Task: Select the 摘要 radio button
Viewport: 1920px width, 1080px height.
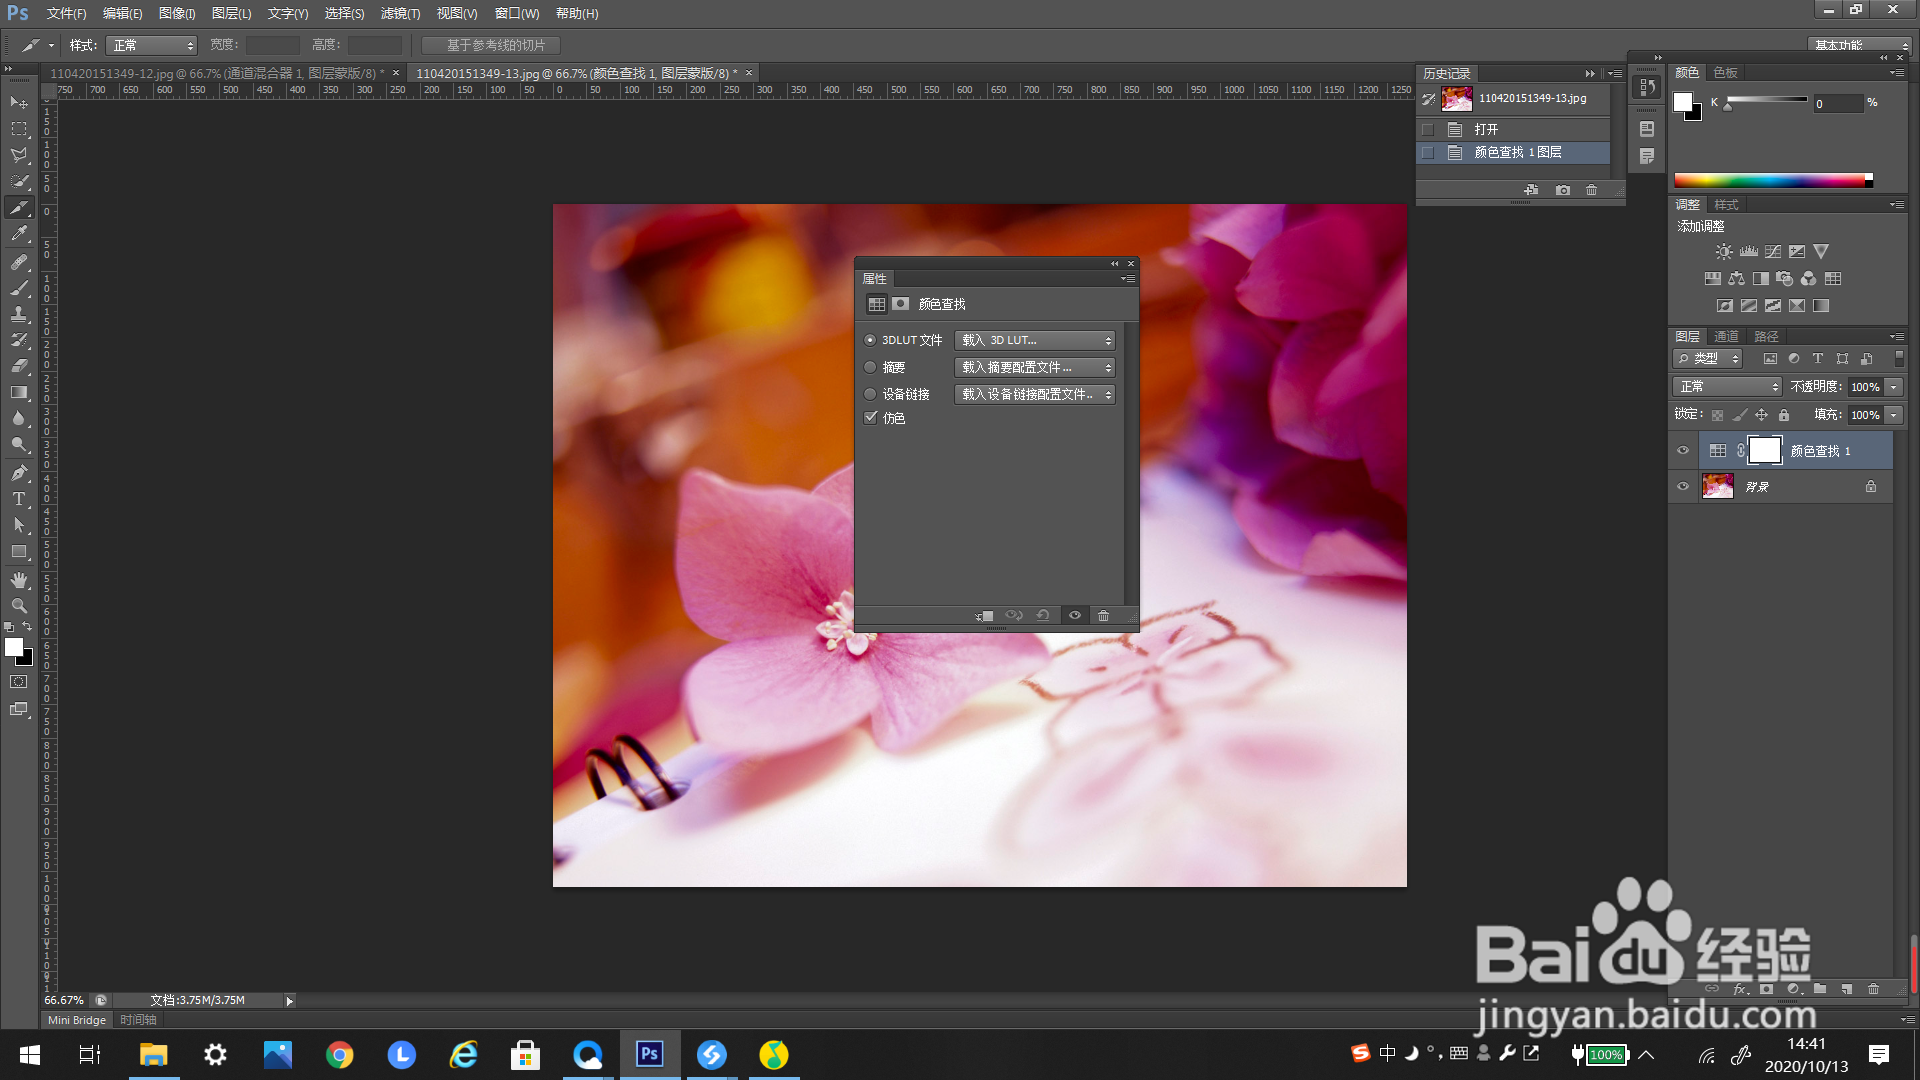Action: [870, 367]
